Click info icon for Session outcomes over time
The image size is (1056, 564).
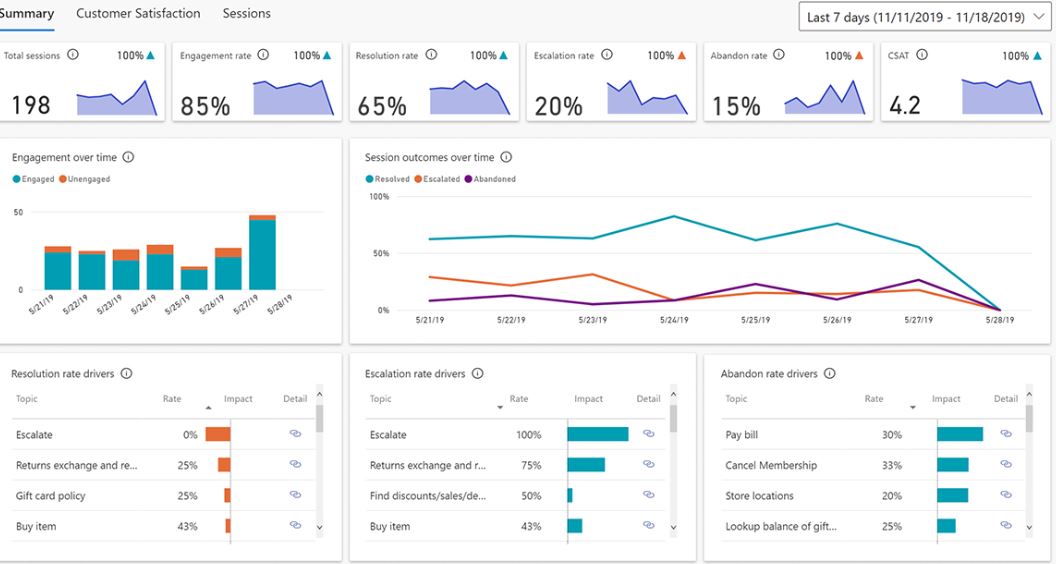coord(506,157)
